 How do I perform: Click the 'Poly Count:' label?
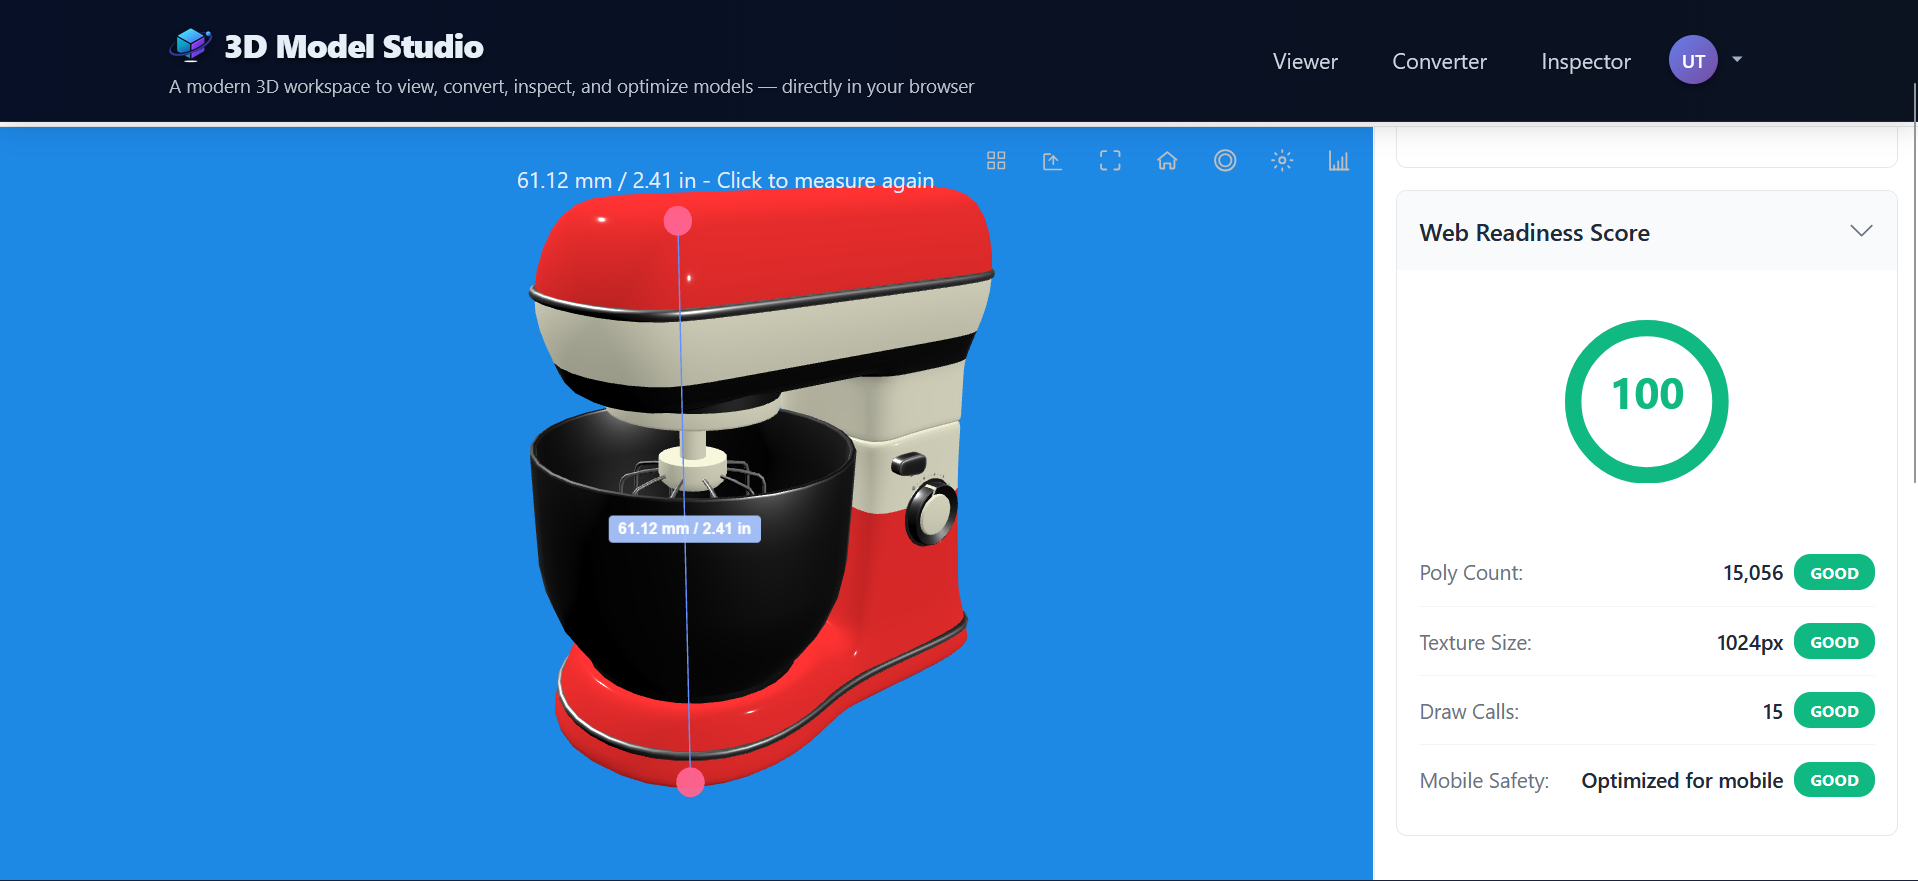click(1471, 573)
